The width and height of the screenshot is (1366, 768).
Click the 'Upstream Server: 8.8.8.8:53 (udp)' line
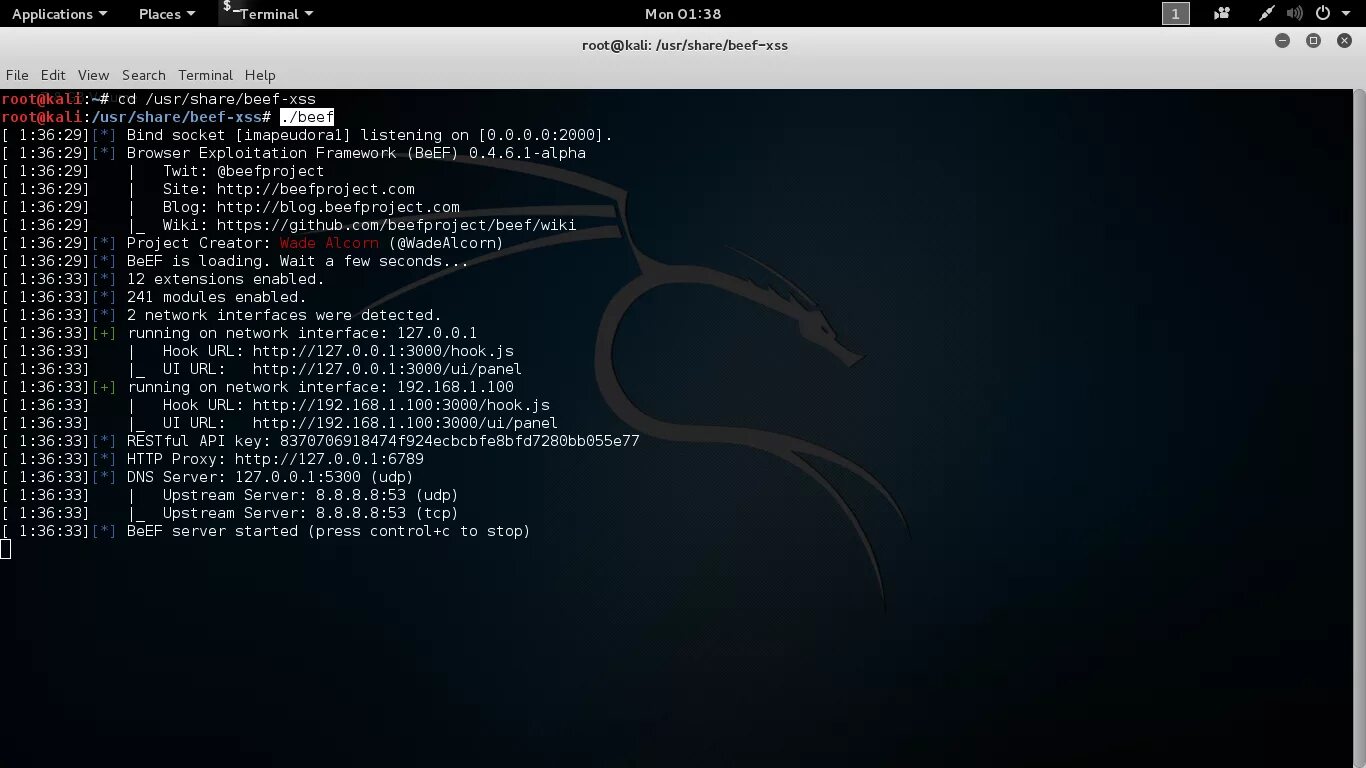point(310,495)
